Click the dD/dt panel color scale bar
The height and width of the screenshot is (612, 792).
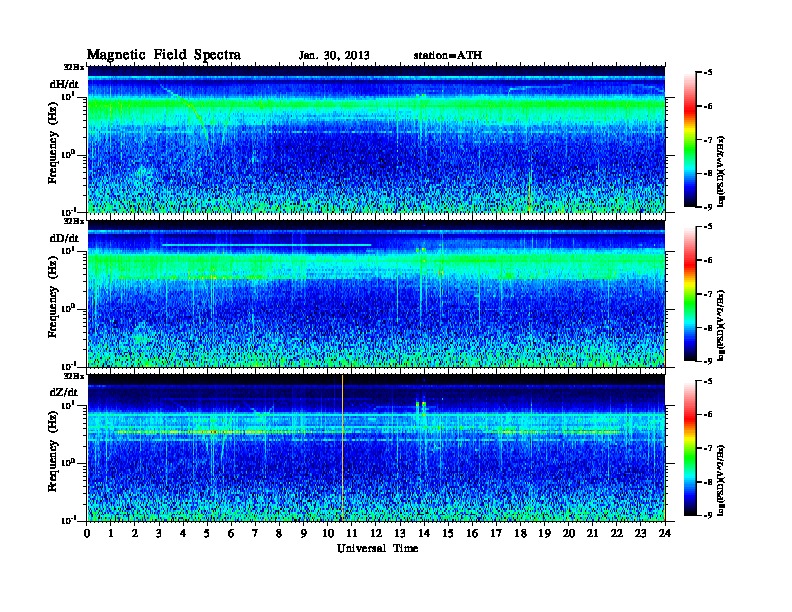pos(690,294)
